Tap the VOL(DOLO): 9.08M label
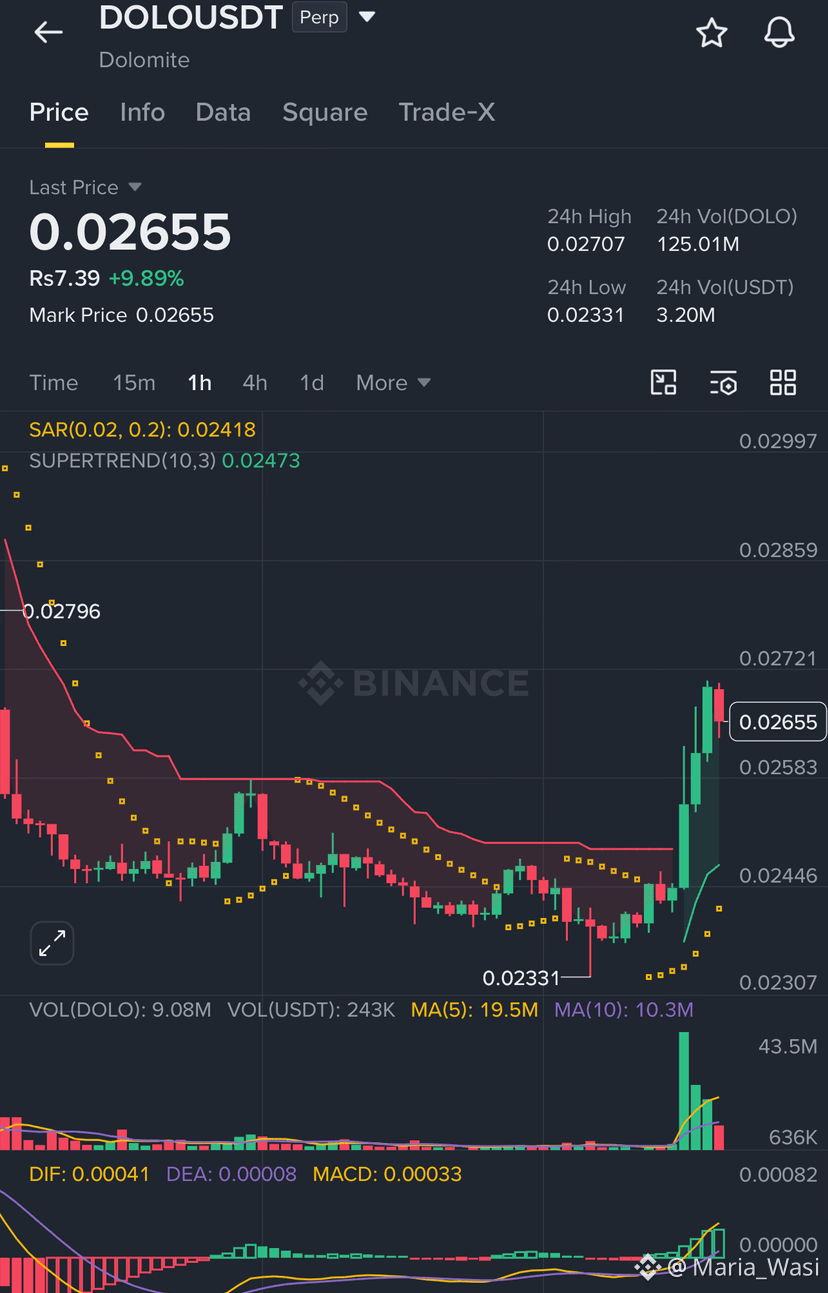The height and width of the screenshot is (1293, 828). pyautogui.click(x=120, y=1010)
